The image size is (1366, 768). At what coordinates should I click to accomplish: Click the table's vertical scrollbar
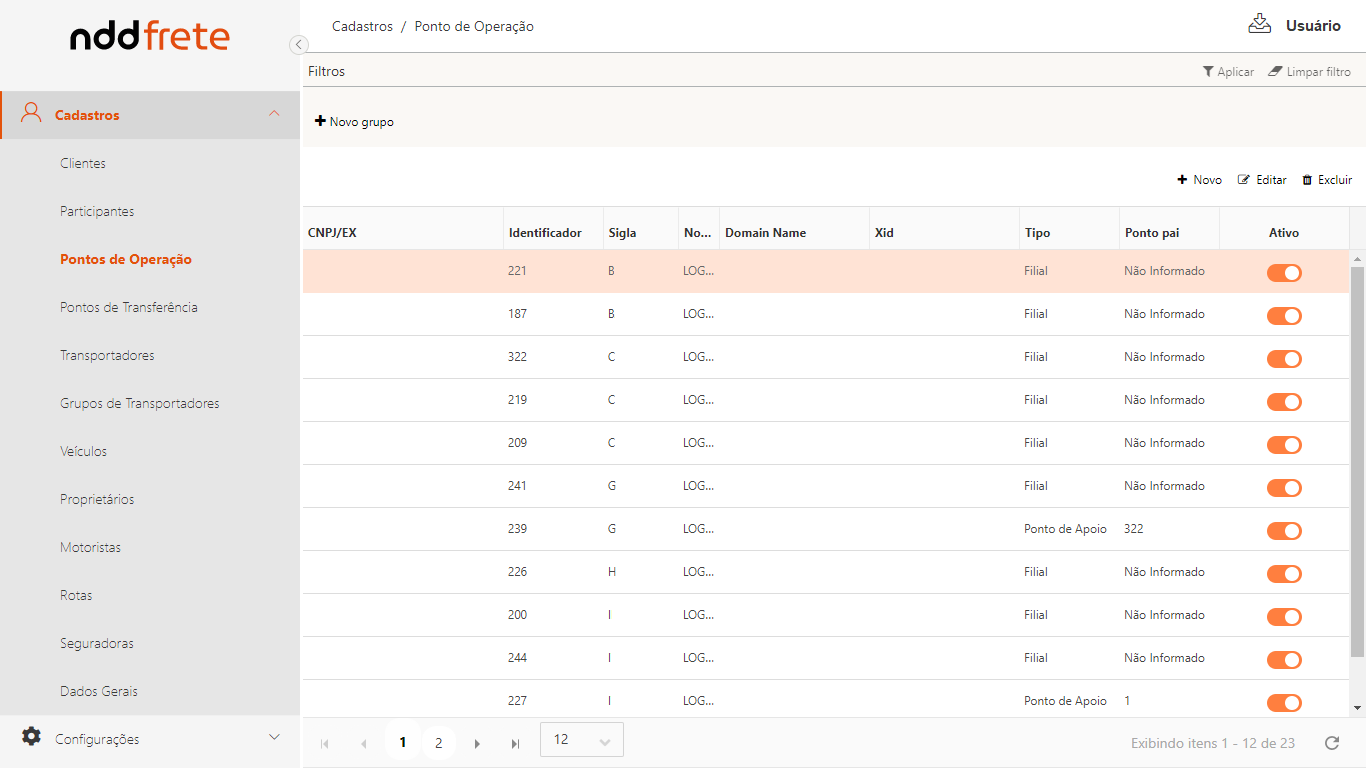1357,460
